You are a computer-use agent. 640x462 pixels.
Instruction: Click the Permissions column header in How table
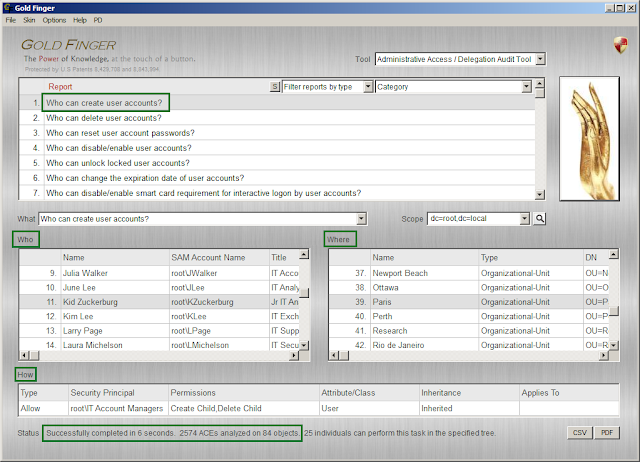pos(244,393)
